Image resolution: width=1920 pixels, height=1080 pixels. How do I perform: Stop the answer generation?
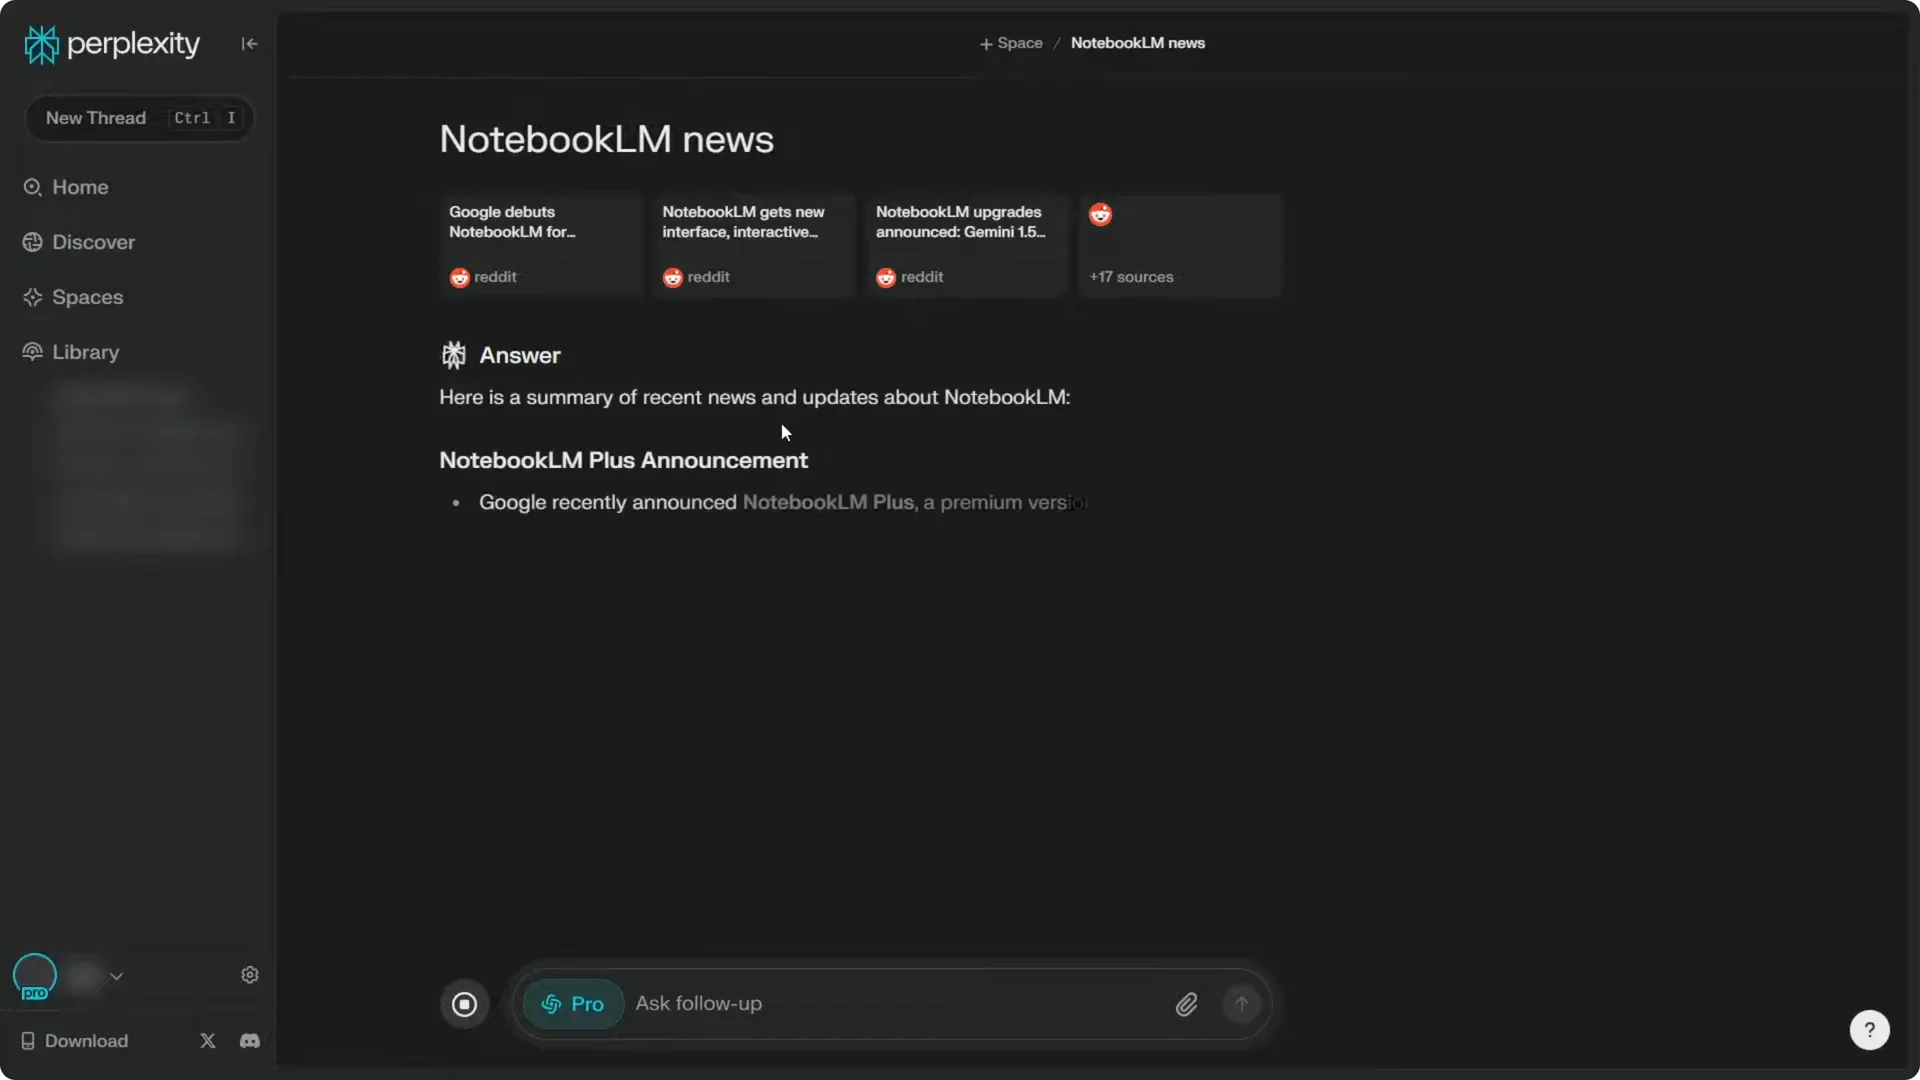tap(464, 1003)
